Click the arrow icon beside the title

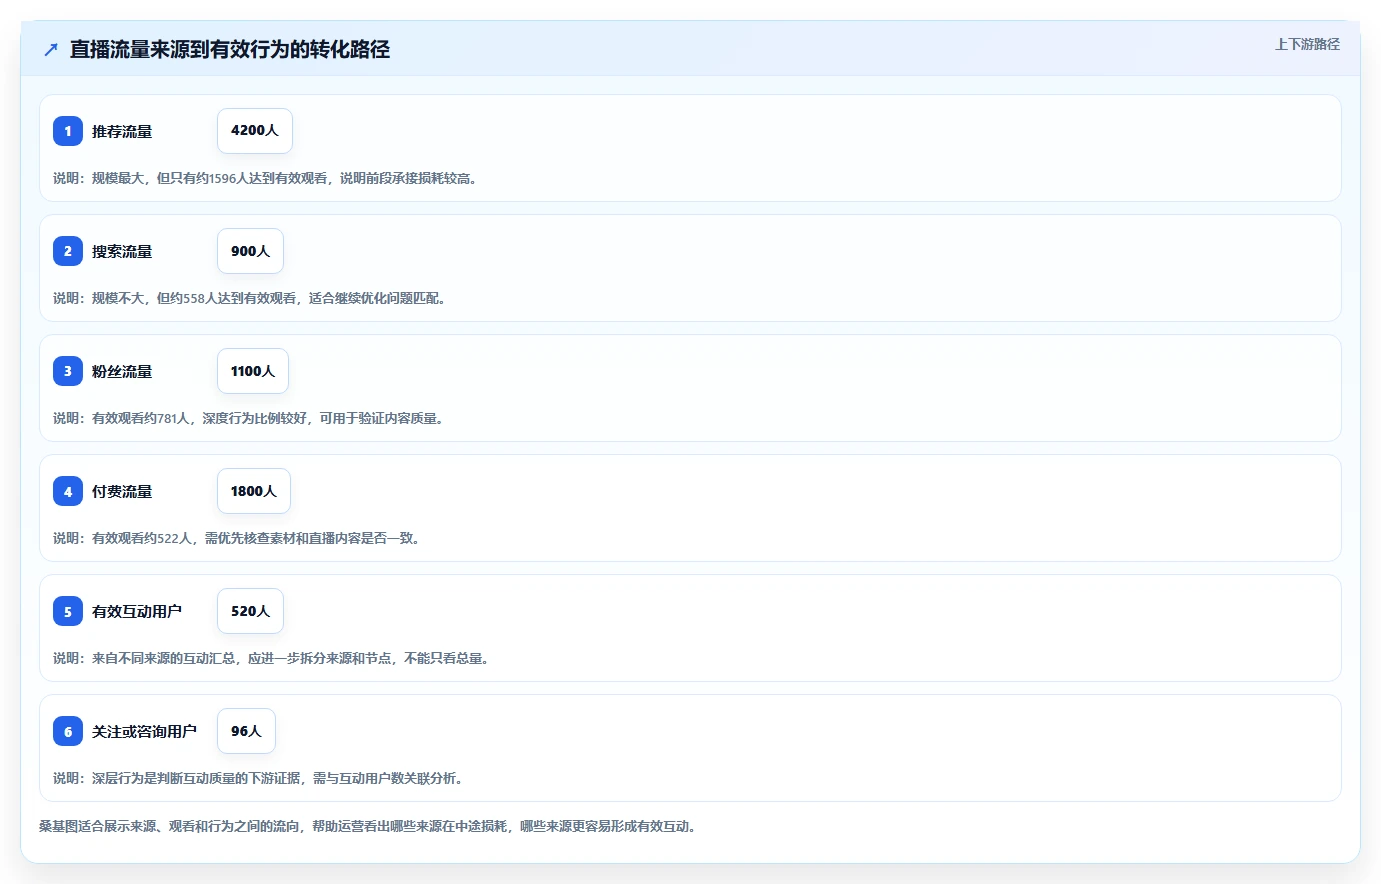[x=51, y=49]
